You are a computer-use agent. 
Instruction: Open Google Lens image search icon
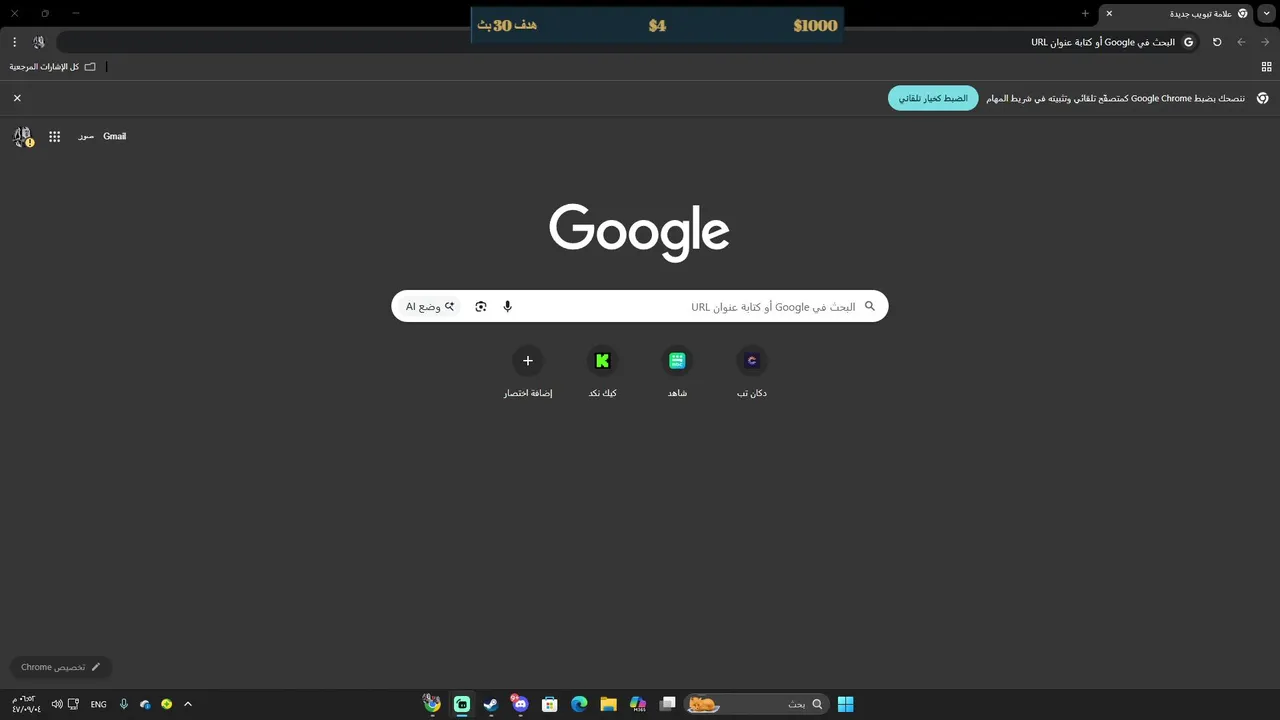pyautogui.click(x=481, y=307)
